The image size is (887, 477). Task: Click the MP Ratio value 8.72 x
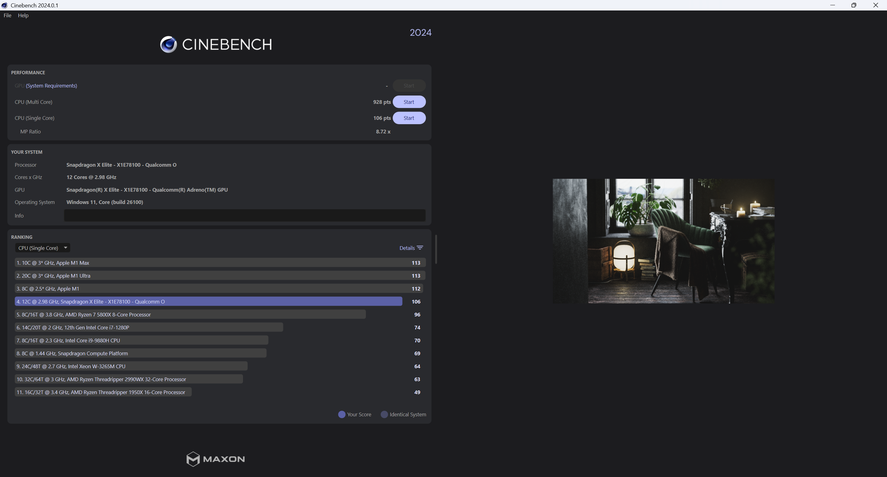pos(383,131)
